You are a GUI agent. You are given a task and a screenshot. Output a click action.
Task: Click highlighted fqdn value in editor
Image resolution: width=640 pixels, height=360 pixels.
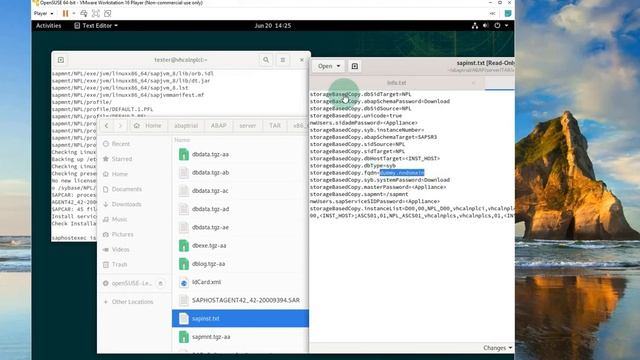[x=402, y=173]
